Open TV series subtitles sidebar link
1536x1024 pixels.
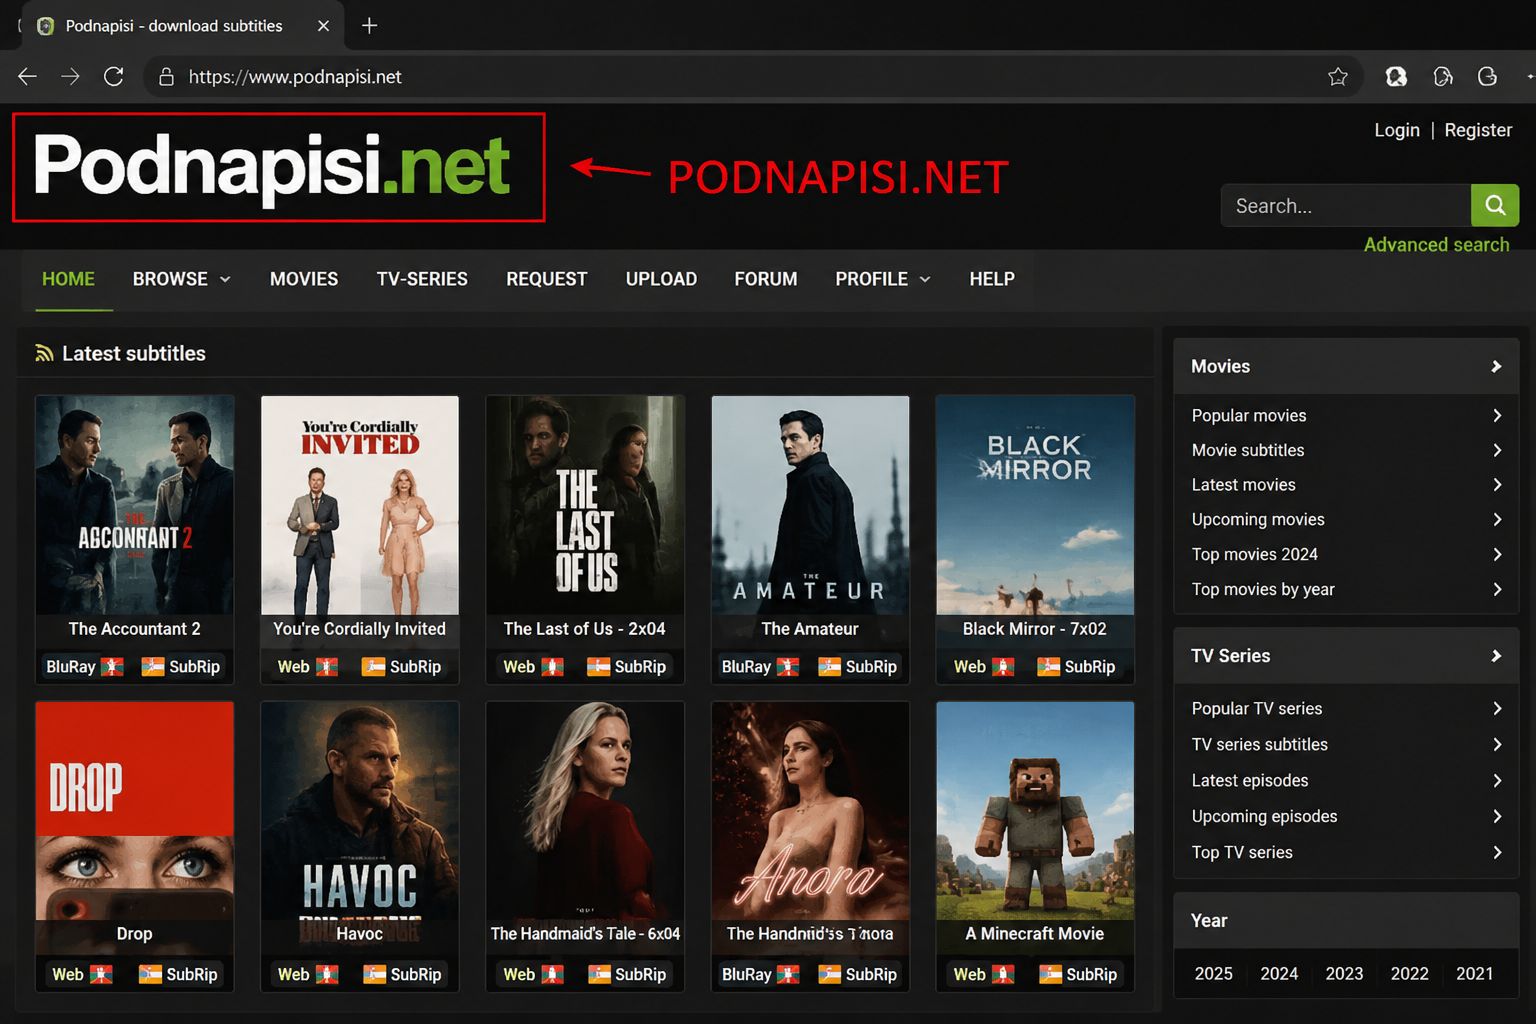pos(1260,744)
